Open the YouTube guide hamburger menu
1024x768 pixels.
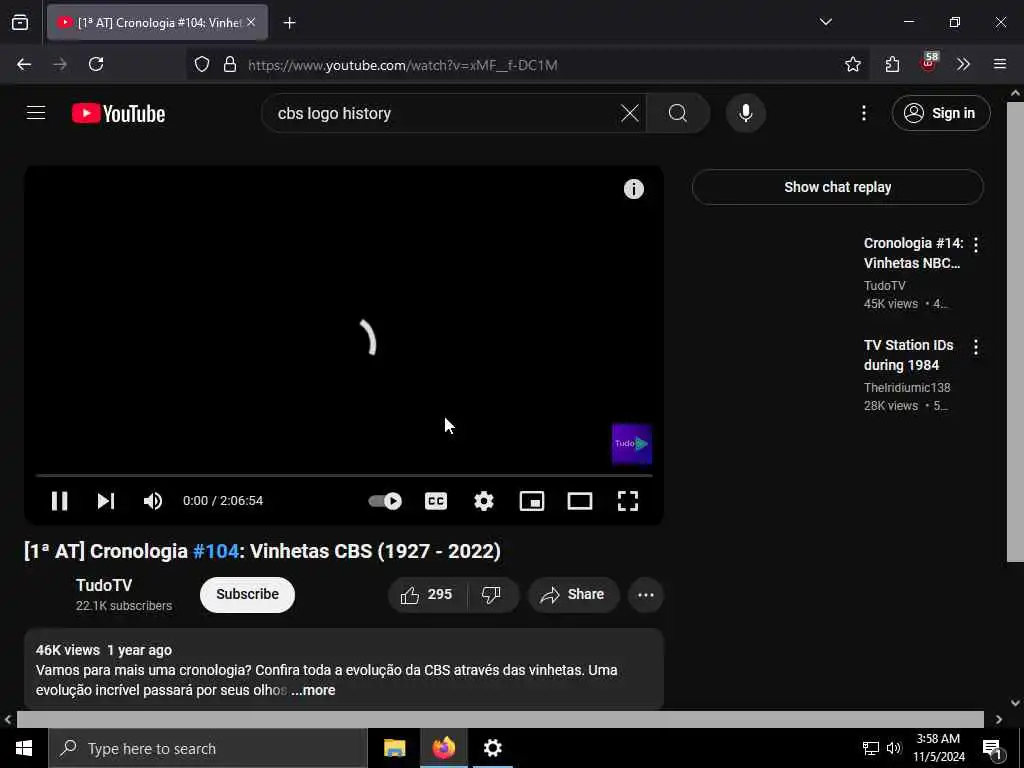pyautogui.click(x=36, y=113)
